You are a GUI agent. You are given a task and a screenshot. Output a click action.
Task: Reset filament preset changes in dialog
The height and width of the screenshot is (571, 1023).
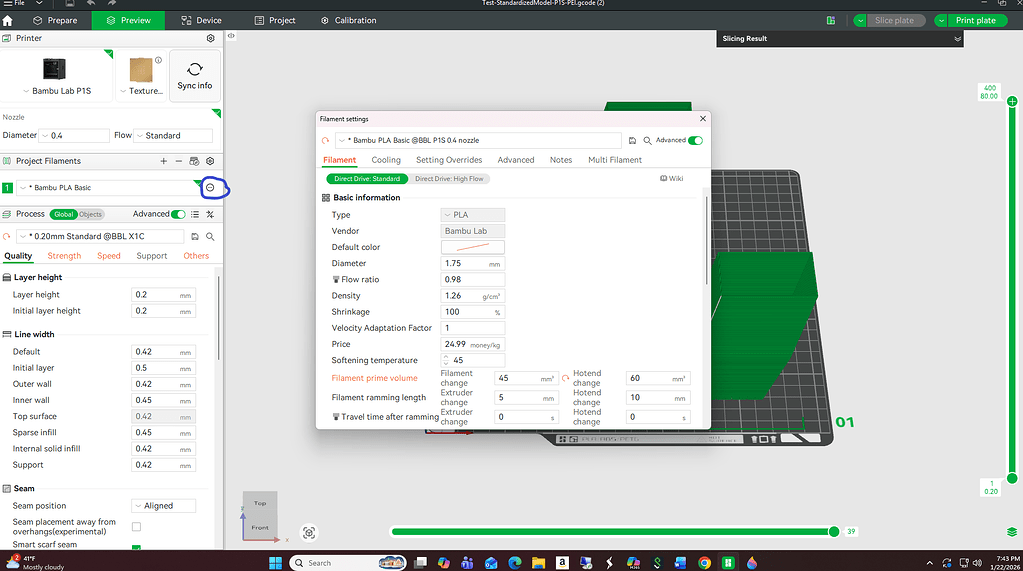coord(326,140)
